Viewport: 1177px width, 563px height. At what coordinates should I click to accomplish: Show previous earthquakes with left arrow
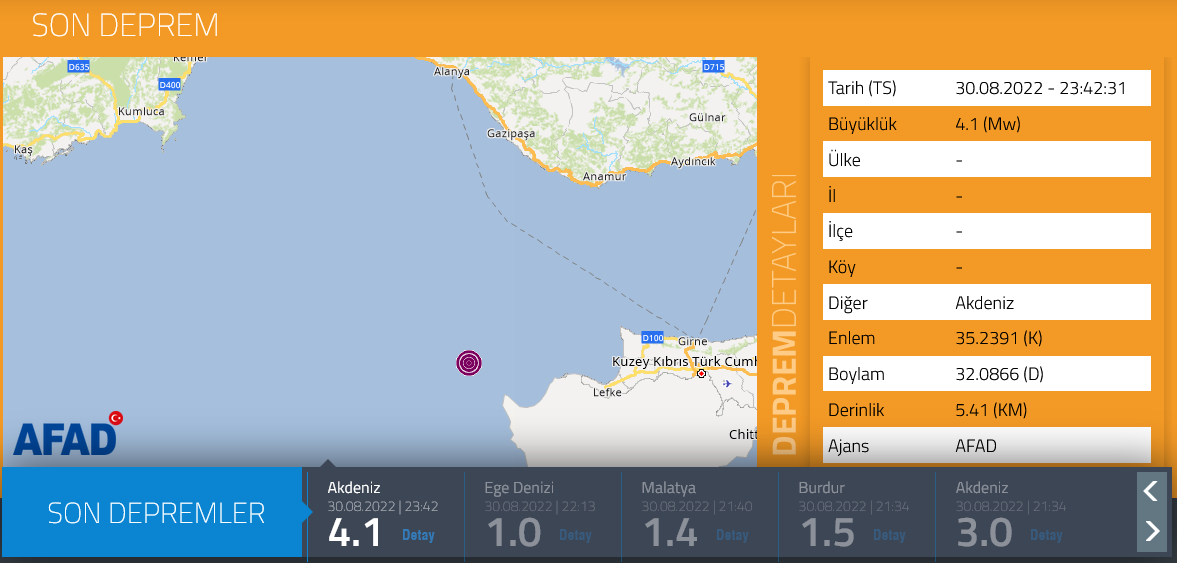pyautogui.click(x=1151, y=490)
